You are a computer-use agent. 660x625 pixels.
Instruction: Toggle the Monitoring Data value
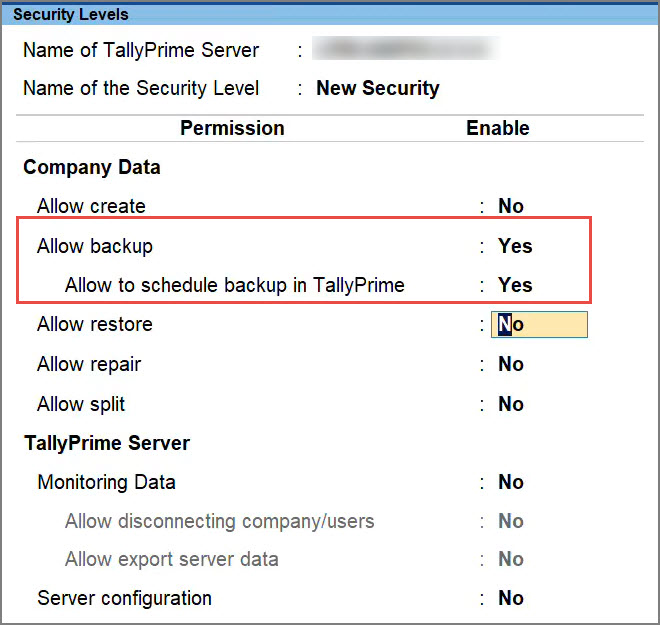pos(511,482)
